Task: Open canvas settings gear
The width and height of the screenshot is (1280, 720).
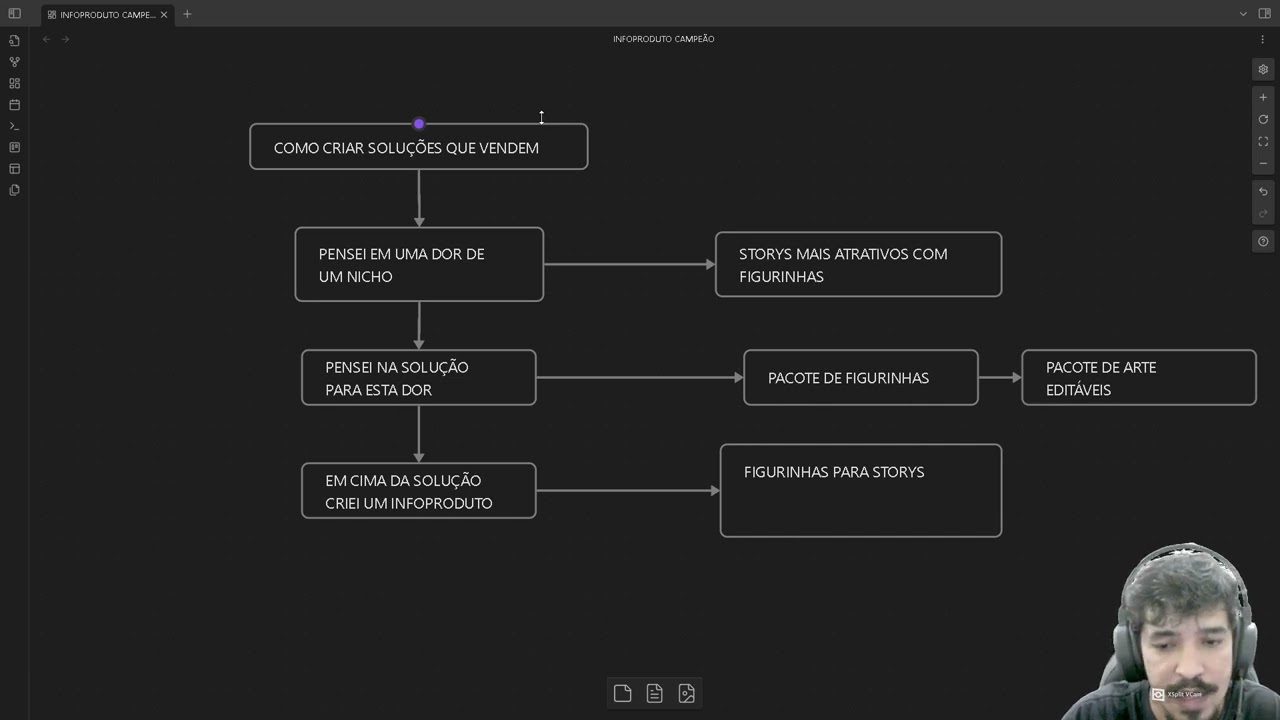Action: point(1263,69)
